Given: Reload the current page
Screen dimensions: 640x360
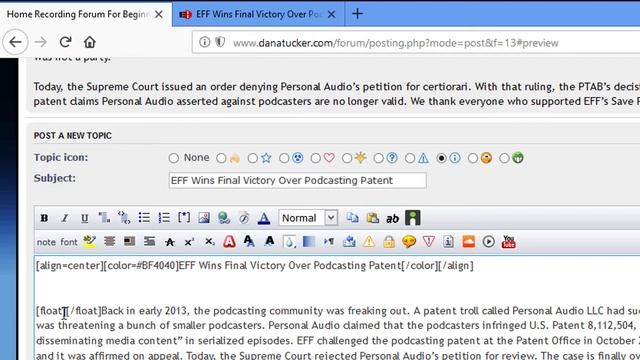Looking at the screenshot, I should 65,42.
